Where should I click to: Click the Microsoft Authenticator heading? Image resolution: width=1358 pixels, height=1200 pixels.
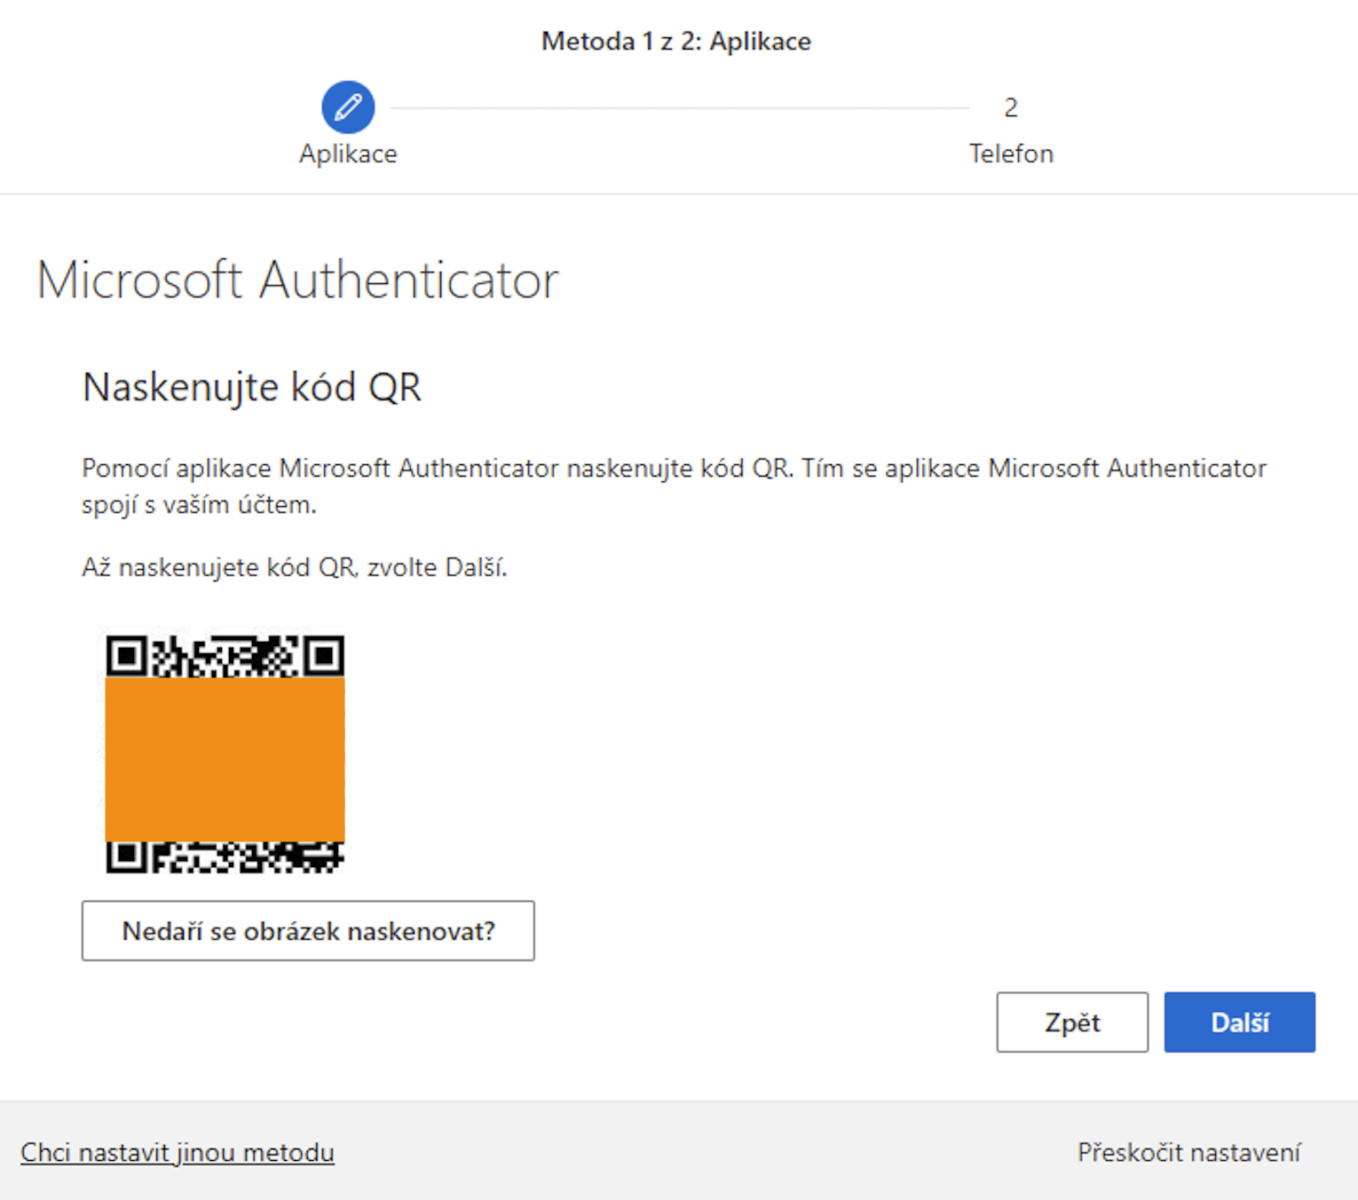click(x=298, y=280)
